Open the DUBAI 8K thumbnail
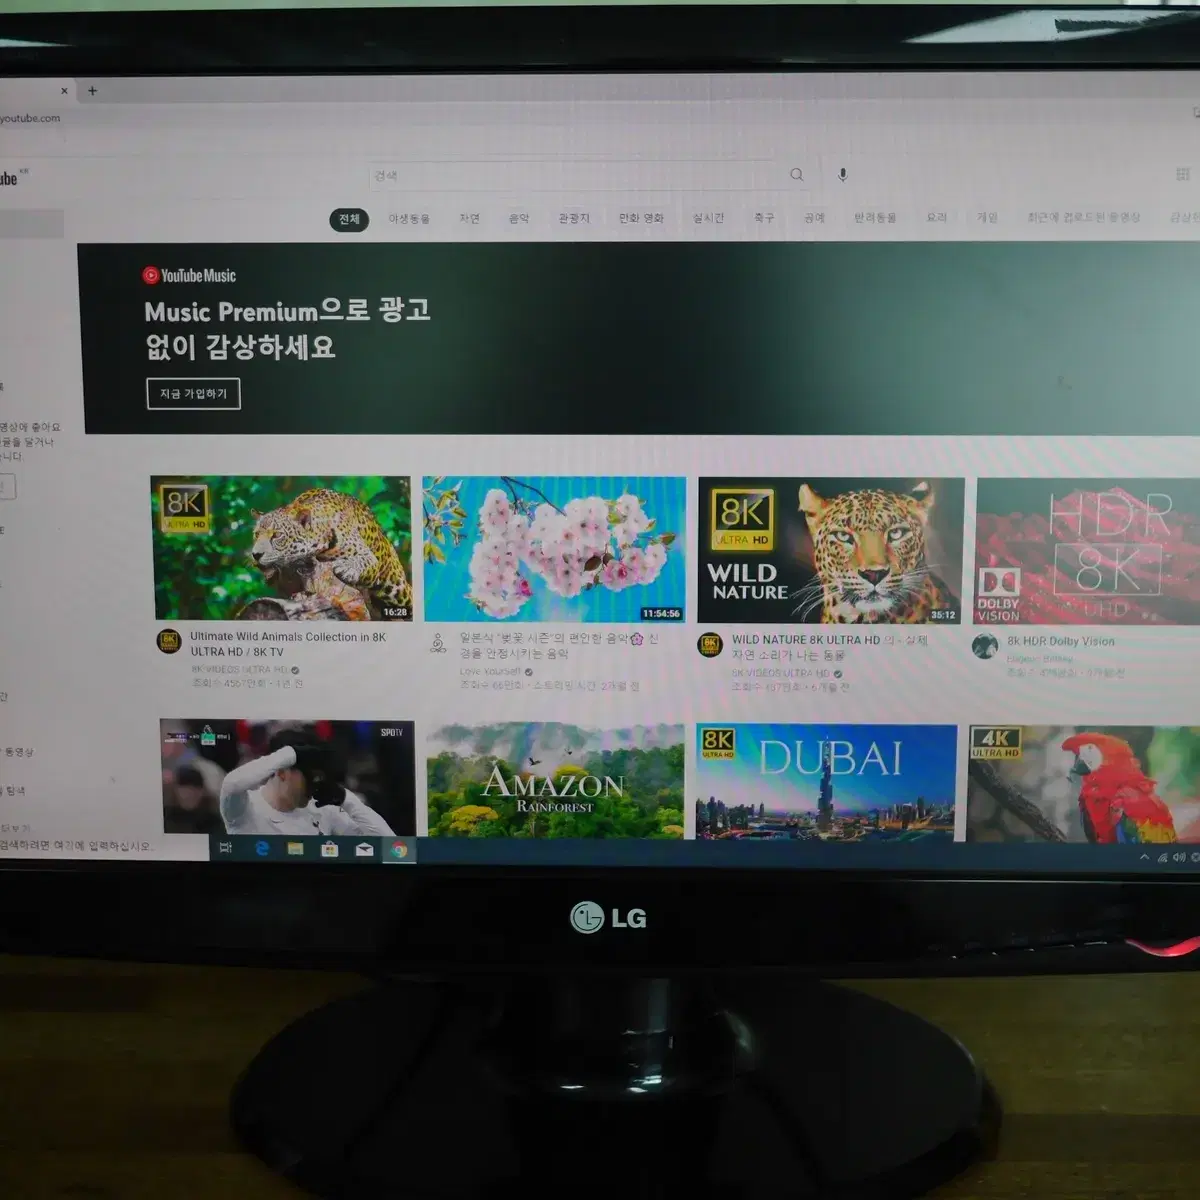This screenshot has height=1200, width=1200. [x=826, y=783]
